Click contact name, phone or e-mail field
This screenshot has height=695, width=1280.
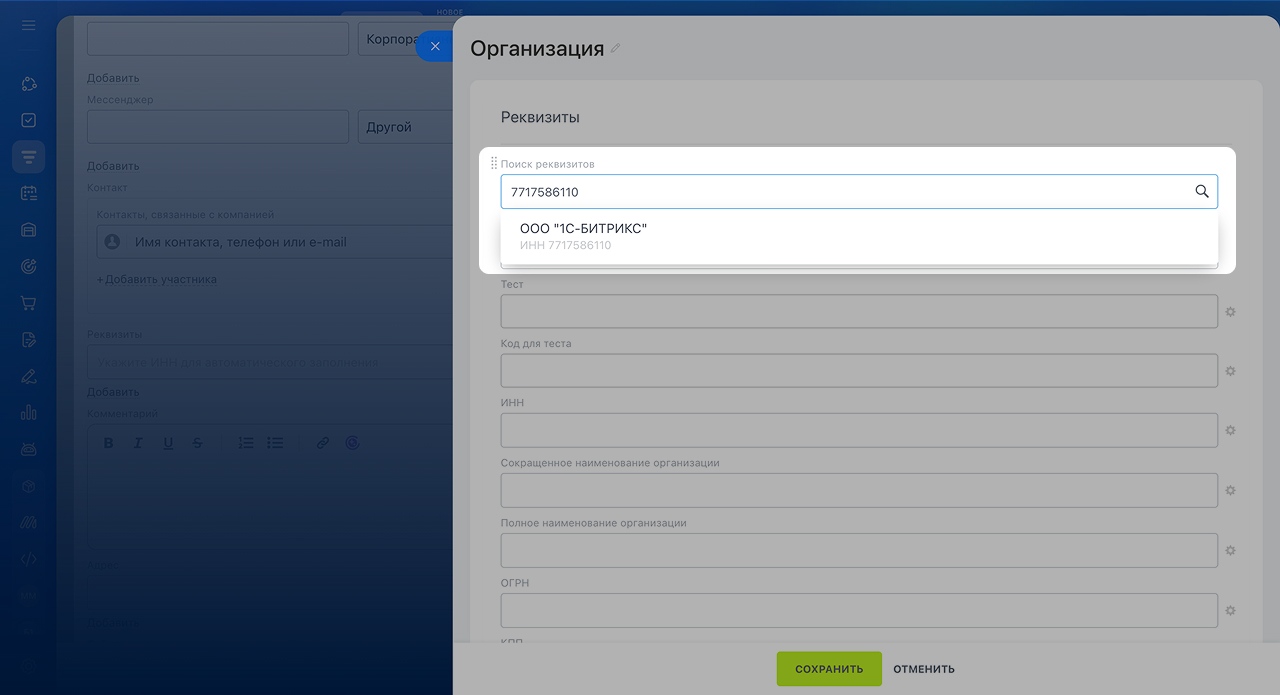275,242
